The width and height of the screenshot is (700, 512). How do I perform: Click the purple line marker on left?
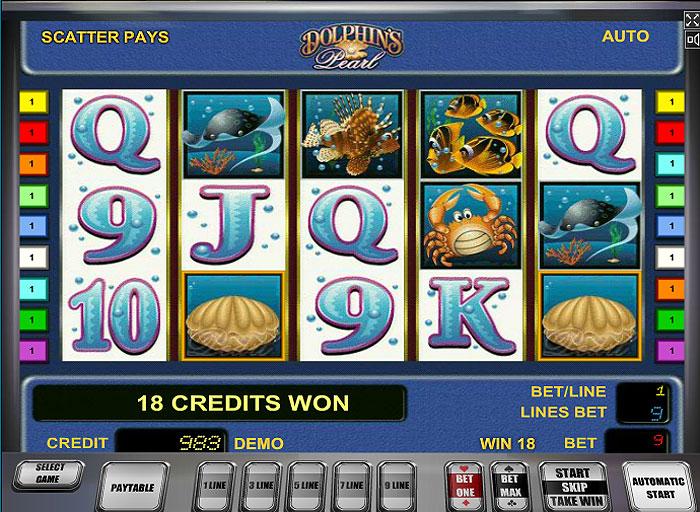[x=33, y=350]
